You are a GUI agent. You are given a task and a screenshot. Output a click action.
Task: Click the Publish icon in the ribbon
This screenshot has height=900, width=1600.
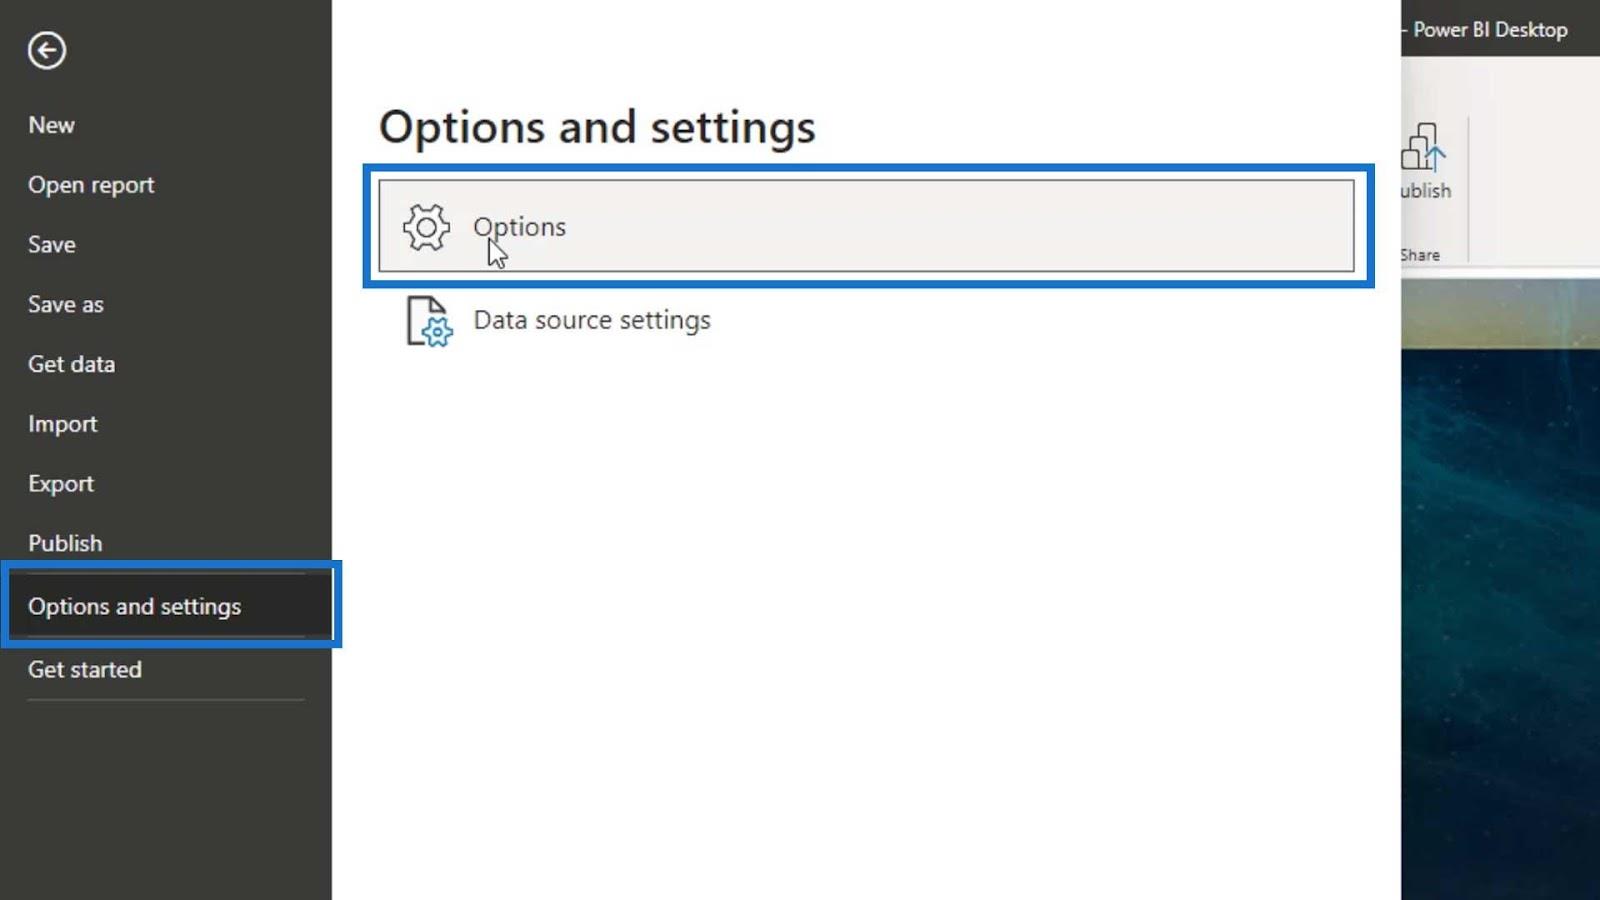tap(1424, 147)
